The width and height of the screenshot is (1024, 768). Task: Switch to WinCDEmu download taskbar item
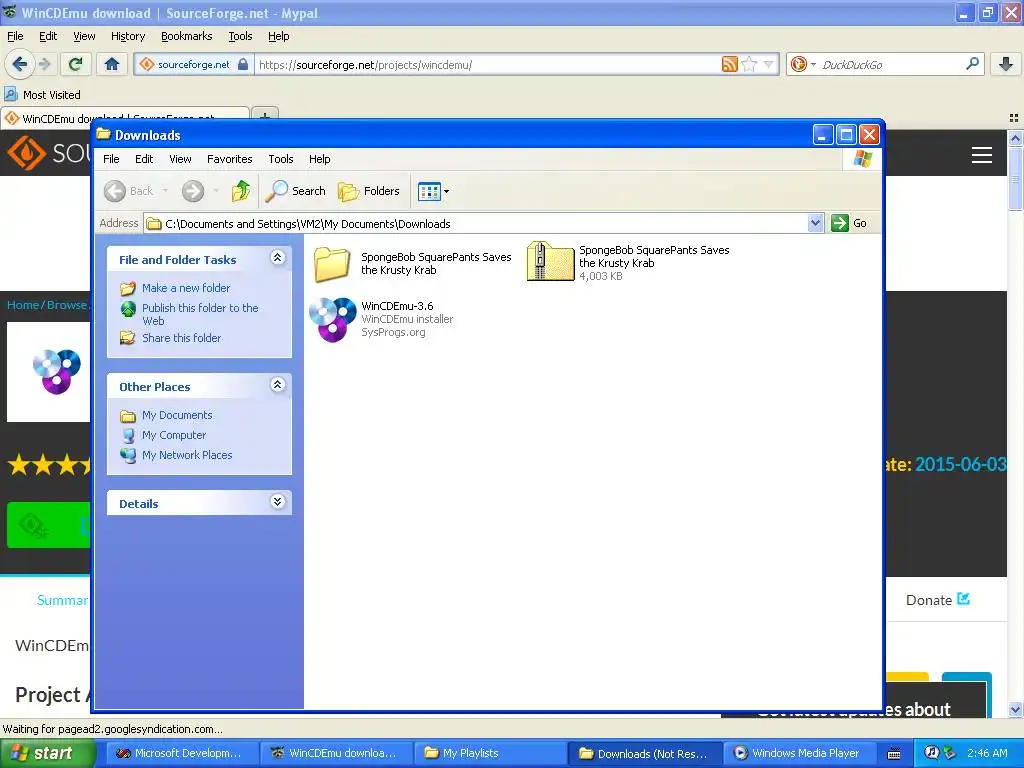[x=335, y=753]
